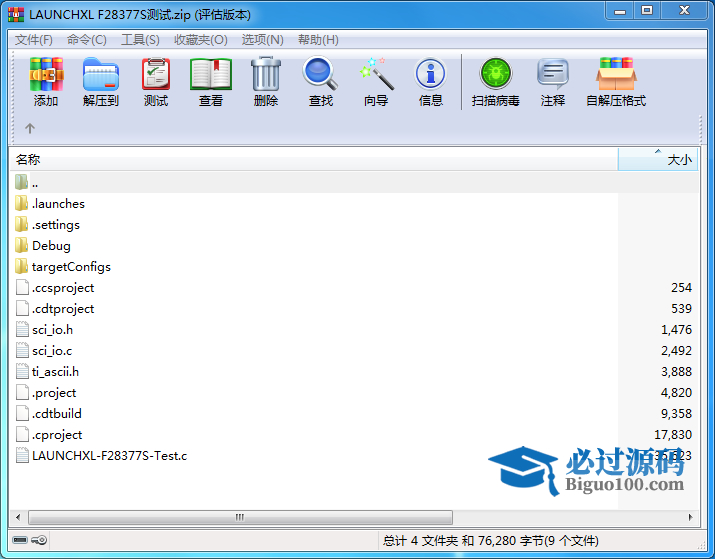This screenshot has height=559, width=715.
Task: Sort by Name (名称) column header
Action: pos(314,160)
